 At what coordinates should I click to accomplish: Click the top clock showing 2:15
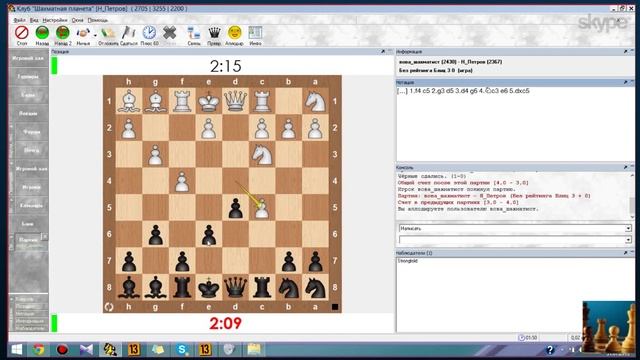pos(226,66)
